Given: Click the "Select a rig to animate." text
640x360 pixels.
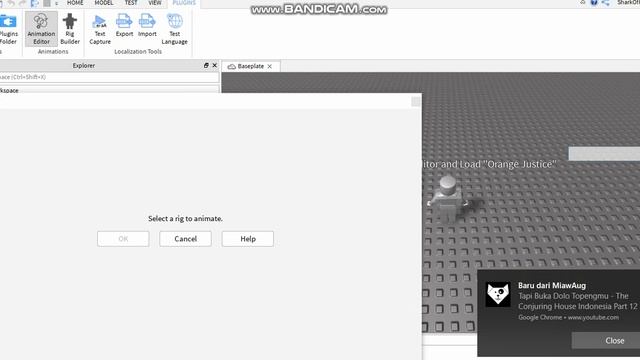Looking at the screenshot, I should pyautogui.click(x=185, y=219).
